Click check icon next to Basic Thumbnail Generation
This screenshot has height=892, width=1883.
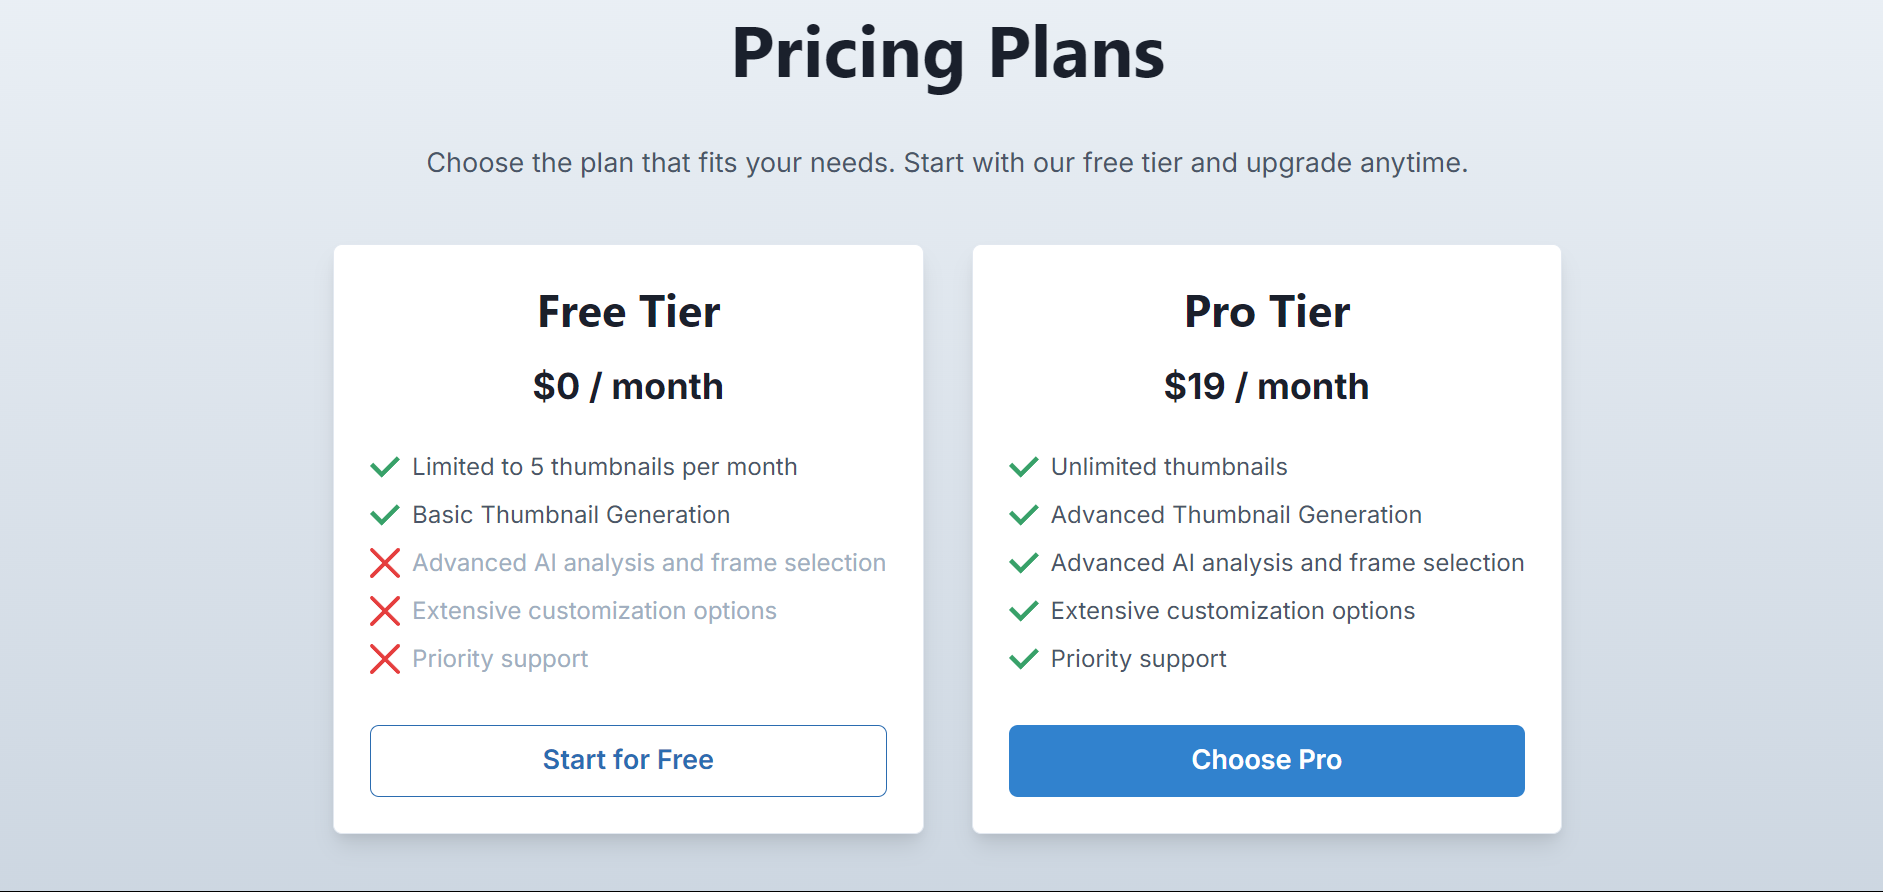click(x=385, y=515)
